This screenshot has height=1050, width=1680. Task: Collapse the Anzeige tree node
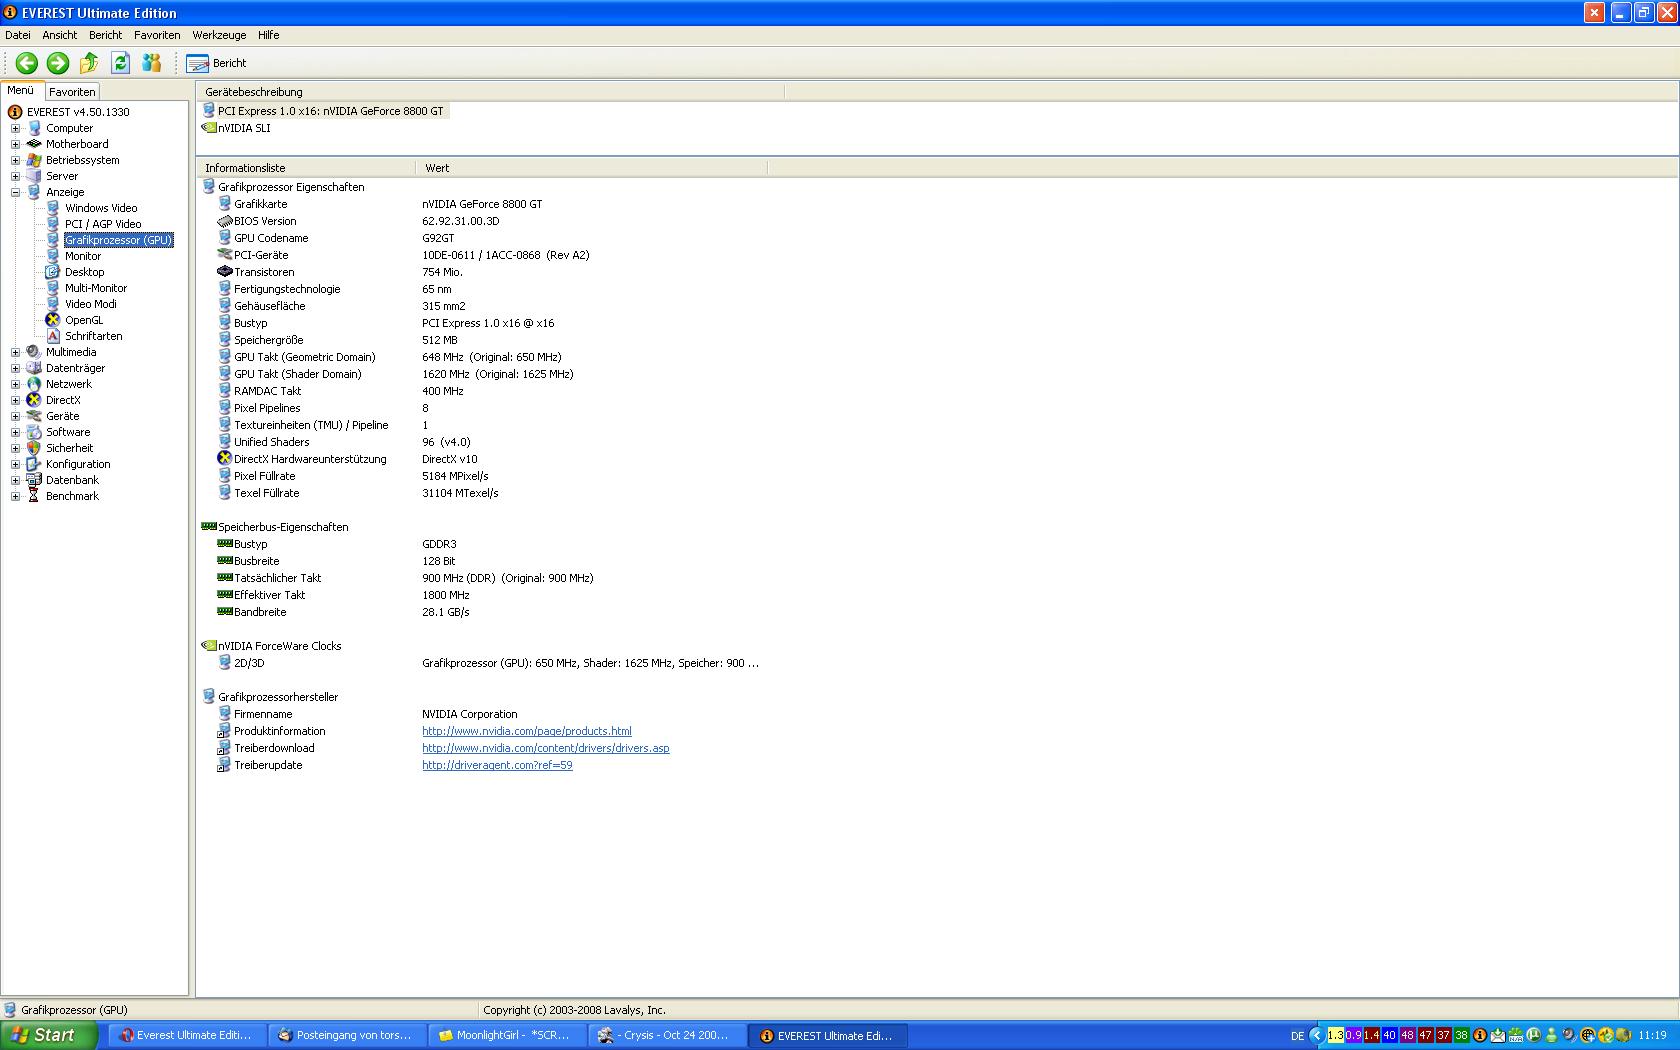coord(15,192)
